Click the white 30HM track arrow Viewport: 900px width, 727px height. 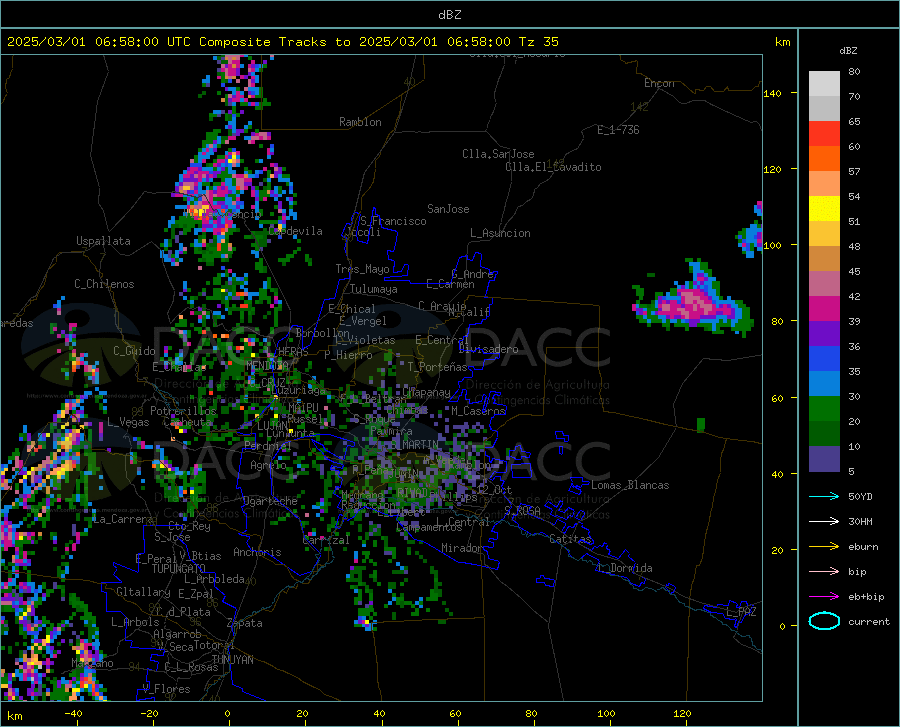coord(824,522)
